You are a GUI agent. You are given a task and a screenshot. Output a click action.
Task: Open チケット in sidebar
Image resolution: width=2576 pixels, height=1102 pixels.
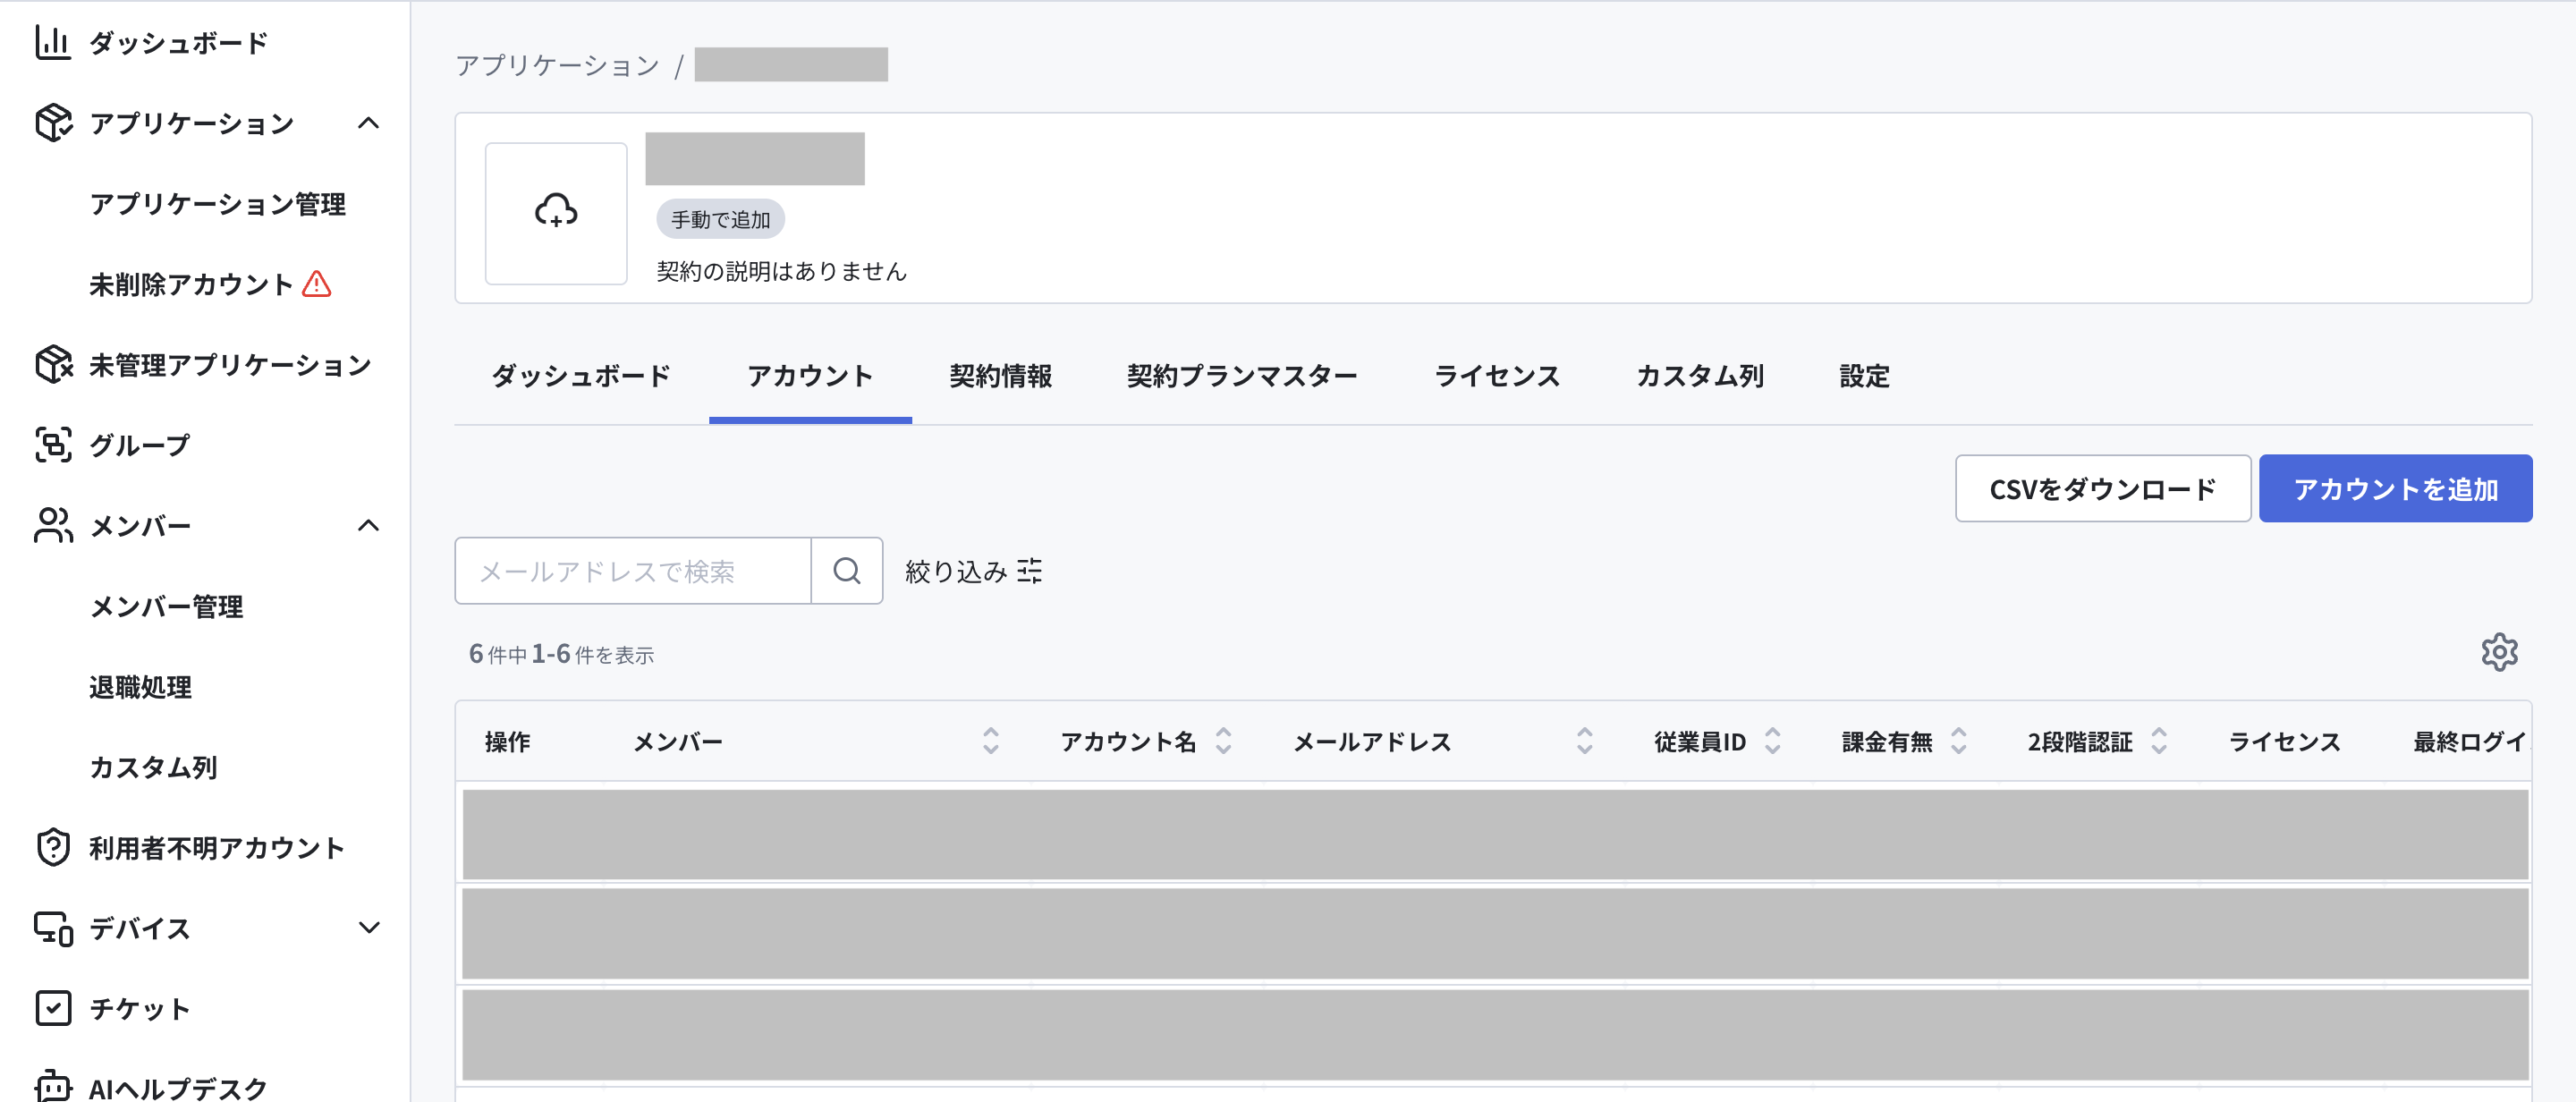click(x=139, y=1008)
